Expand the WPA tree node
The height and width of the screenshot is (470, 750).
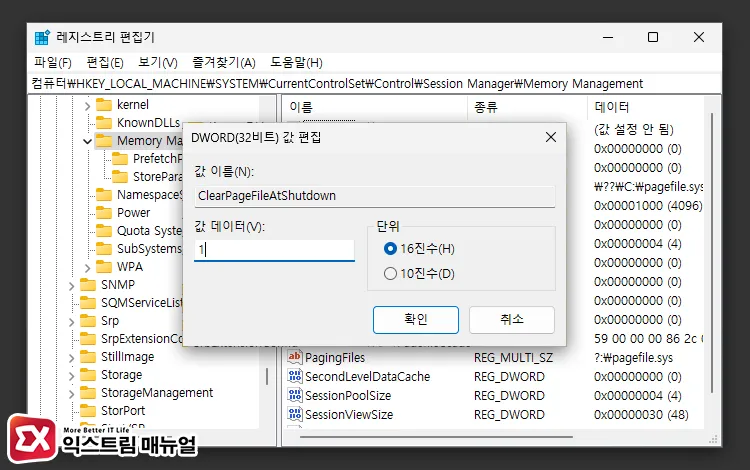[x=87, y=267]
